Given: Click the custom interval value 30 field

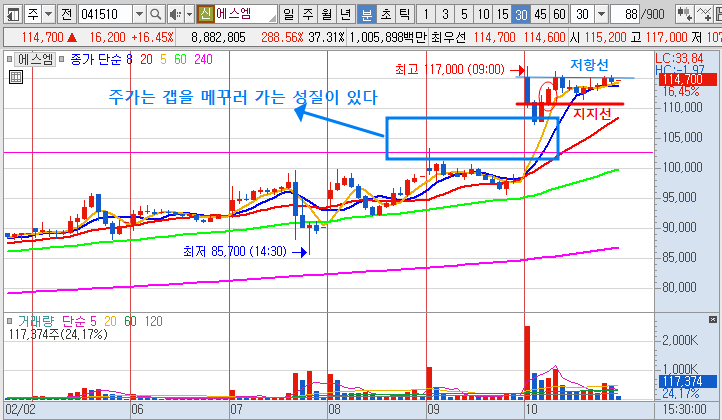Looking at the screenshot, I should pos(582,14).
